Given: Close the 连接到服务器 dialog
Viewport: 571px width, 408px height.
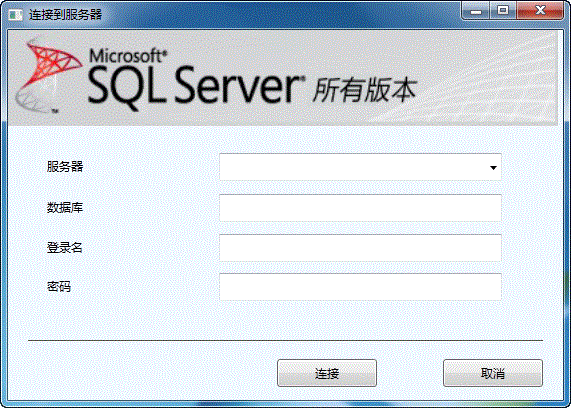Looking at the screenshot, I should tap(540, 11).
